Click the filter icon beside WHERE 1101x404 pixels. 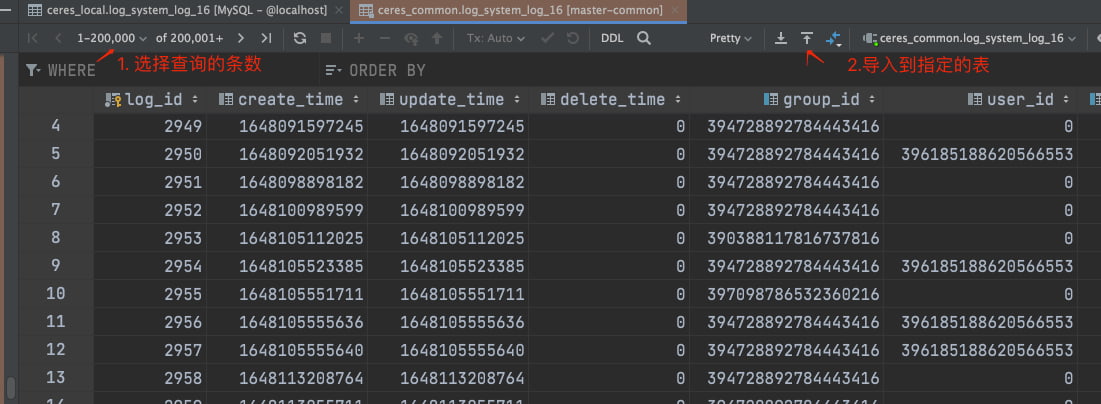pyautogui.click(x=33, y=70)
